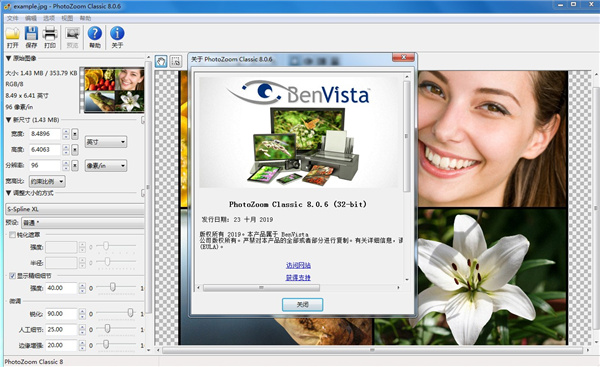Click the fine detail strength field 40.00
Viewport: 600px width, 367px height.
pos(61,288)
